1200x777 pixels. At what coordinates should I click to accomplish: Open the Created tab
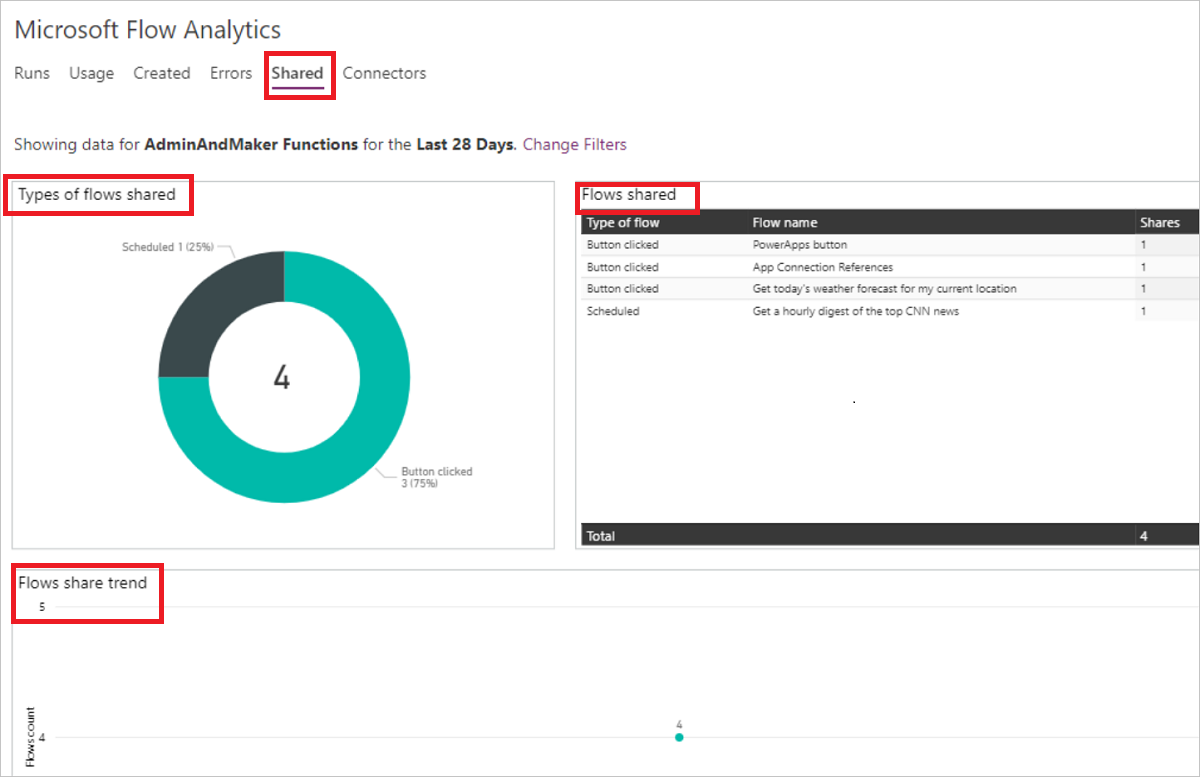click(161, 73)
